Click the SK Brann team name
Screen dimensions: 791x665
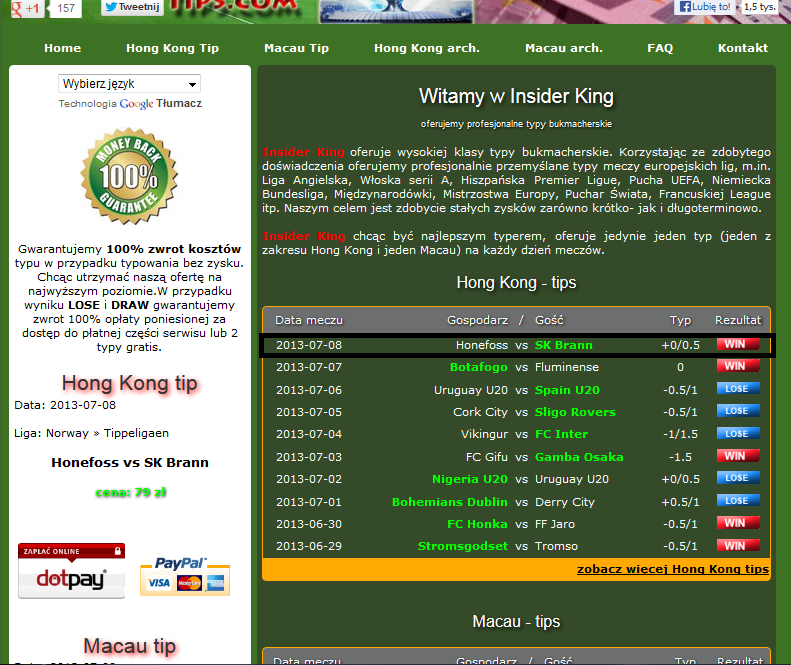coord(563,345)
